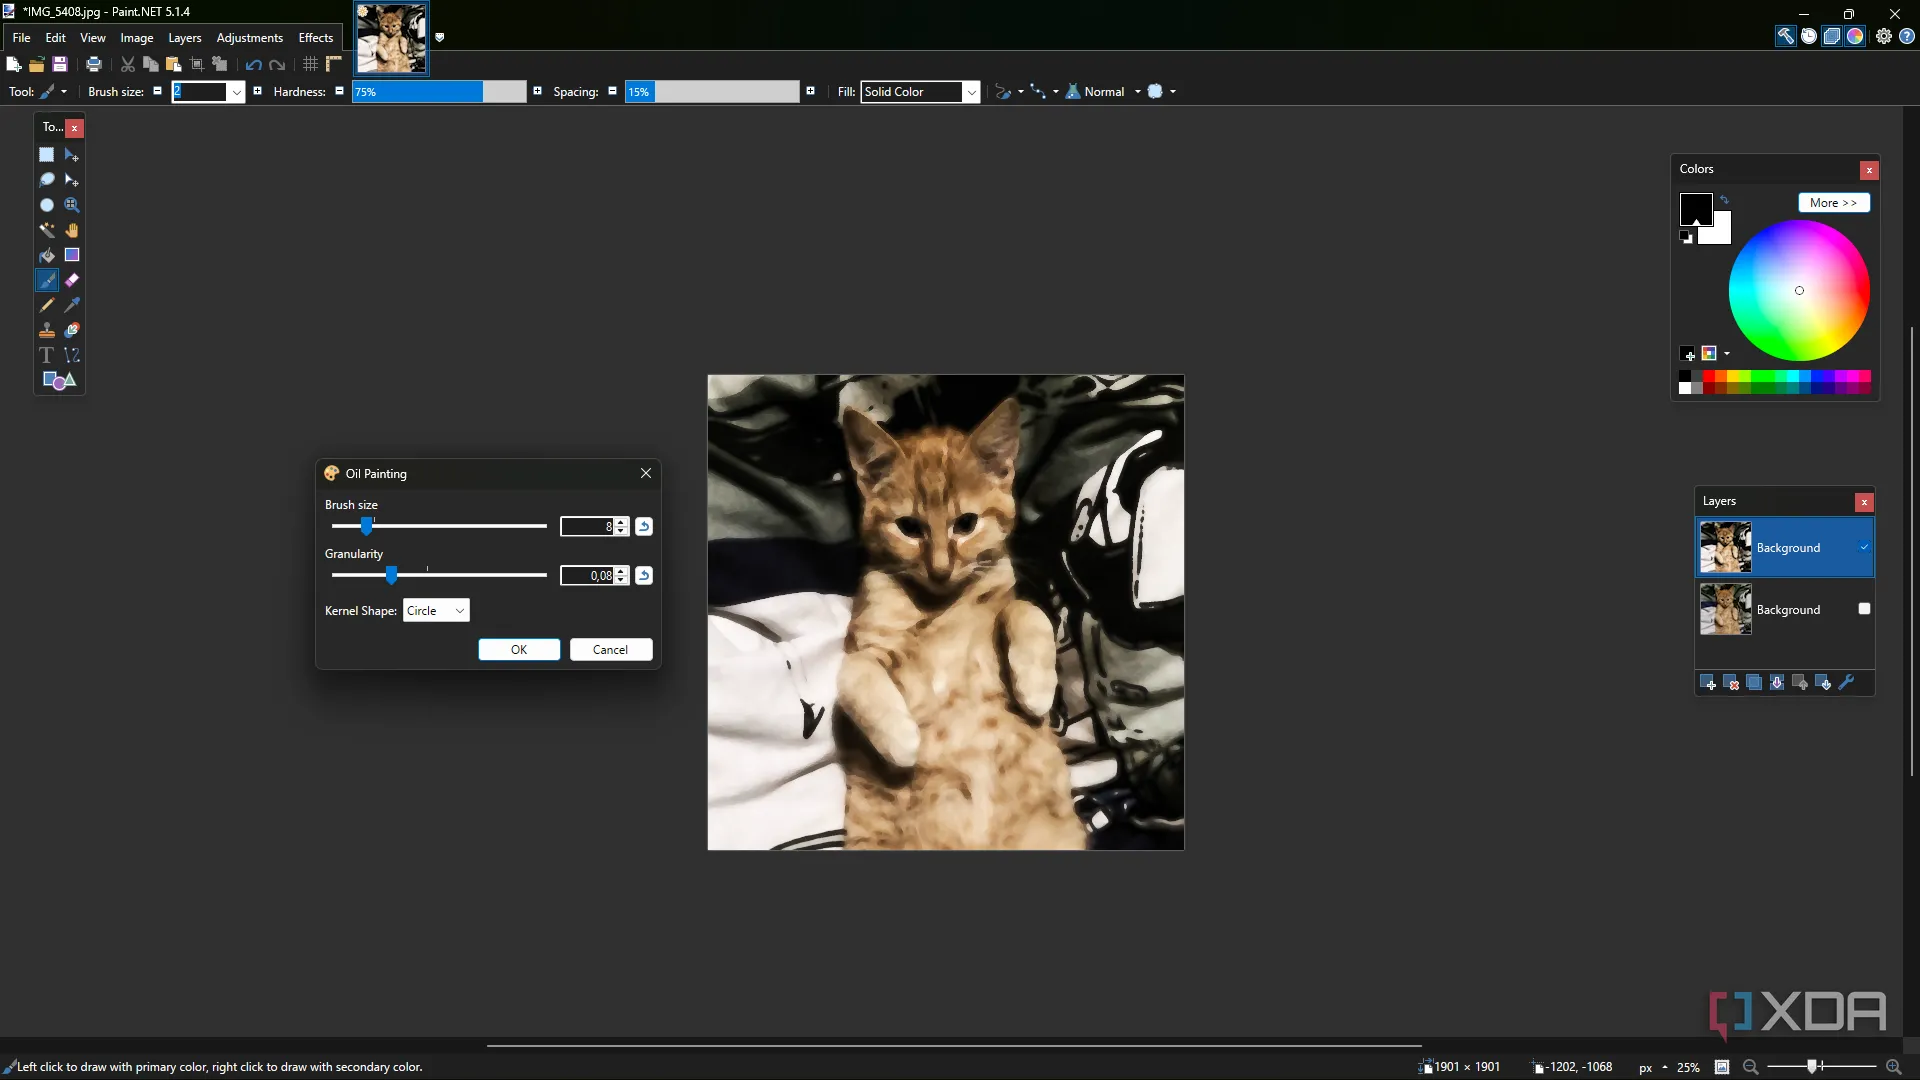The image size is (1920, 1080).
Task: Select the Paint Bucket tool
Action: click(46, 255)
